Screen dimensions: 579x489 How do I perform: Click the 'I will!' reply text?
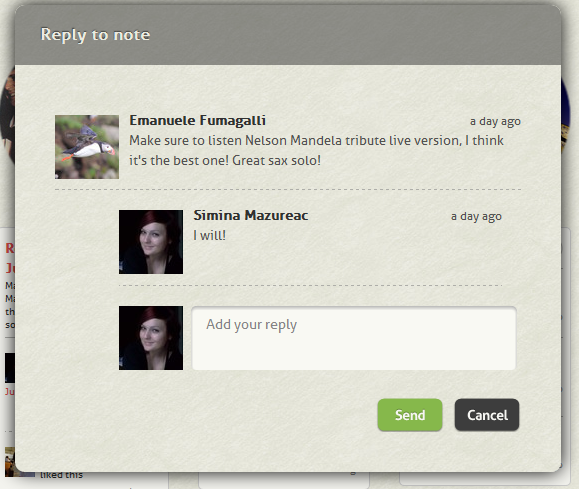click(x=209, y=235)
